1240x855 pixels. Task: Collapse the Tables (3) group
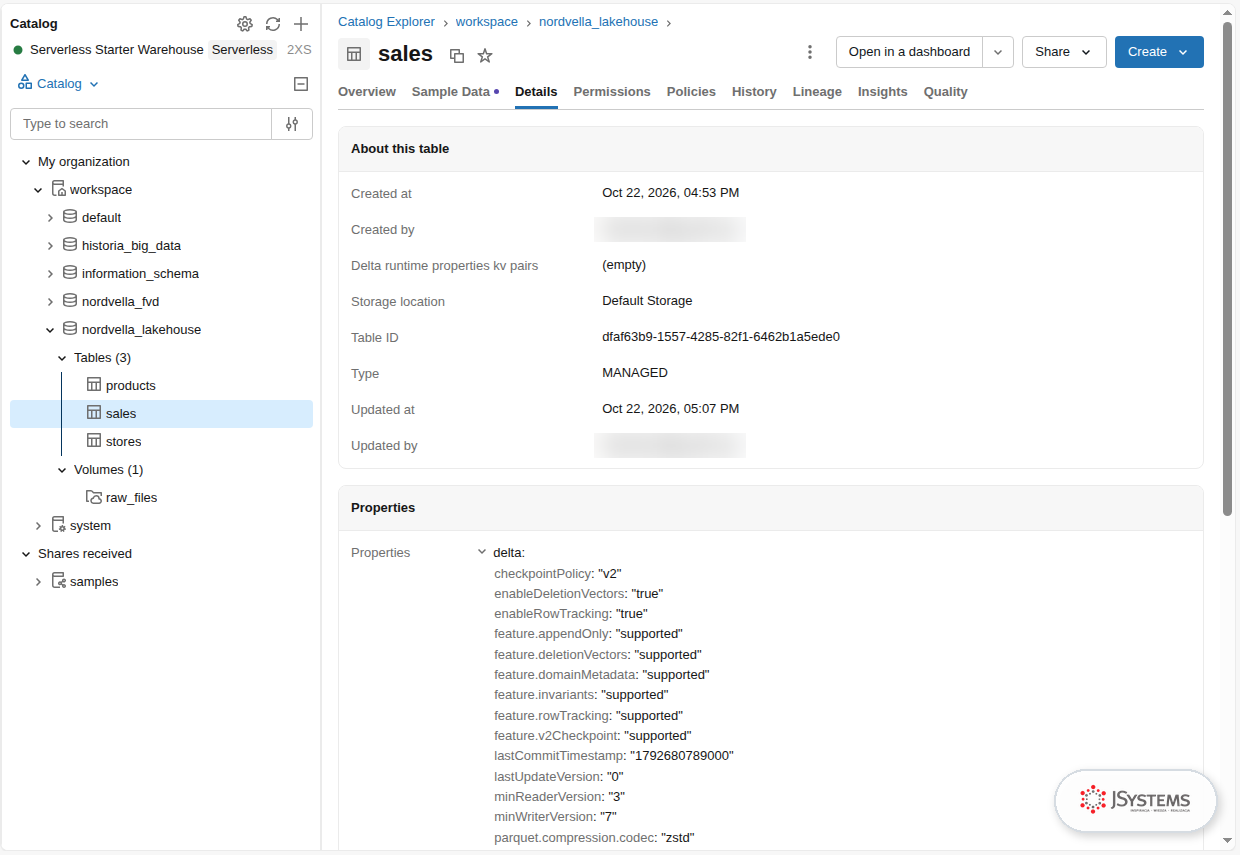pyautogui.click(x=62, y=358)
